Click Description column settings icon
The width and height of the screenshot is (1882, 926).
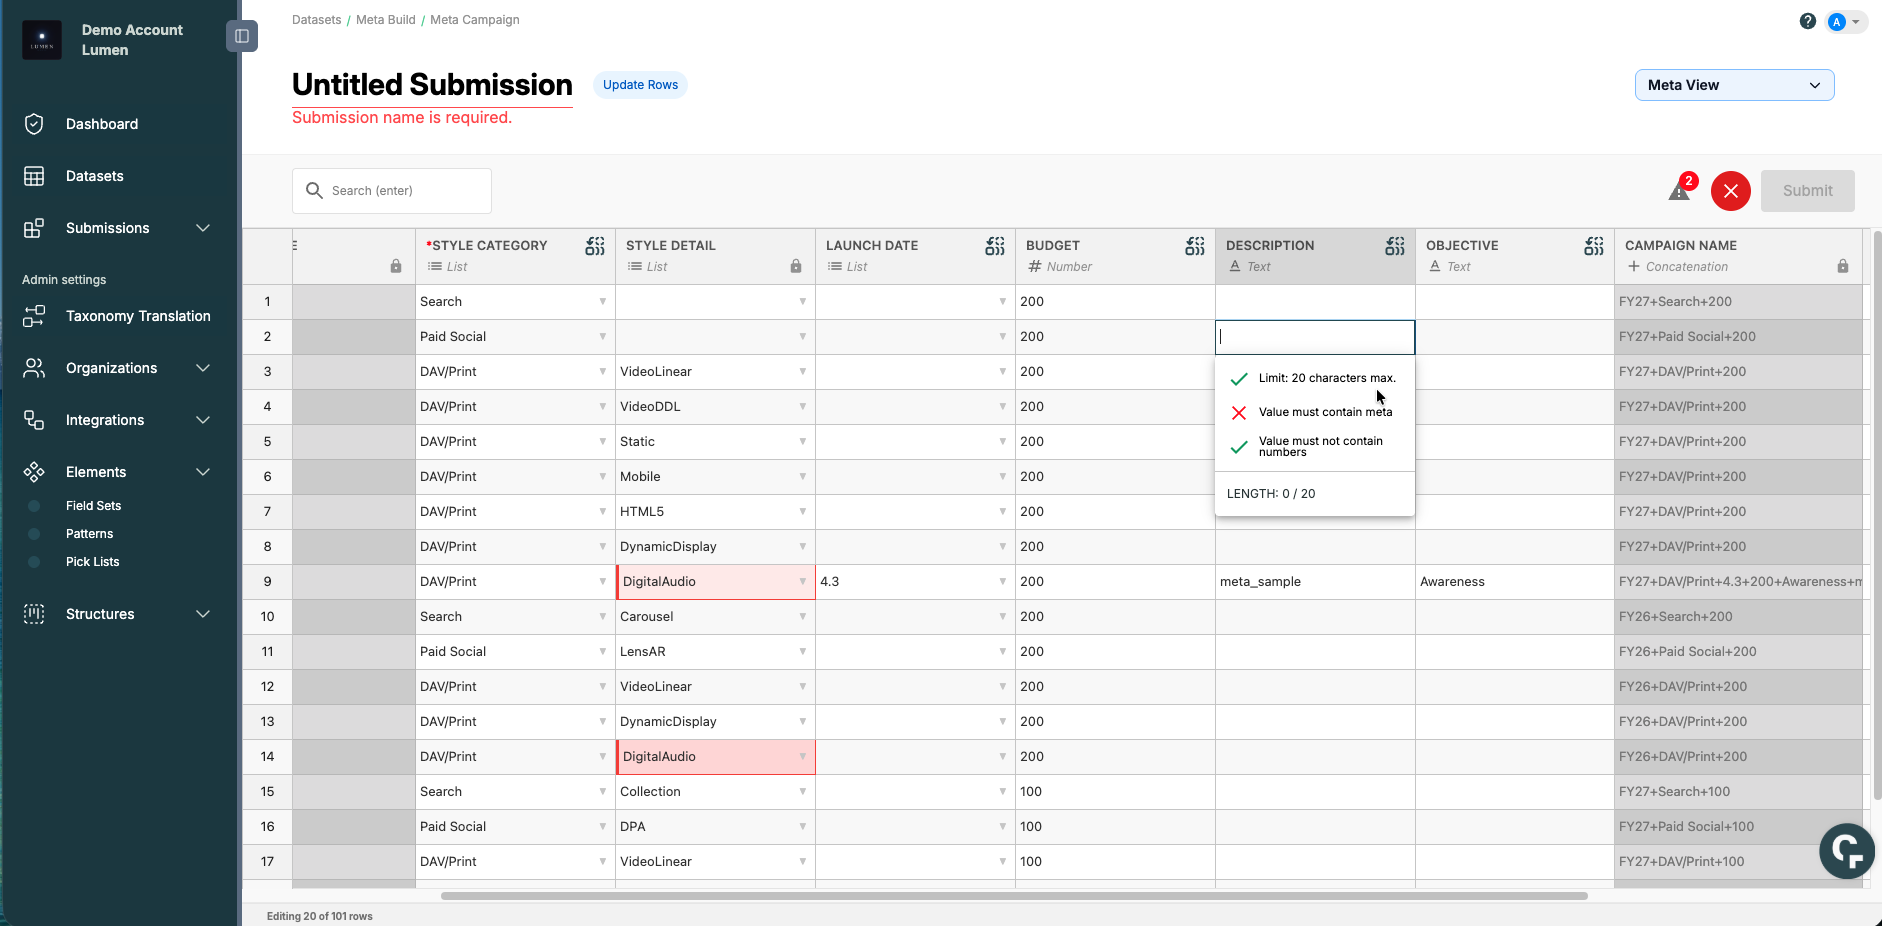[1395, 246]
